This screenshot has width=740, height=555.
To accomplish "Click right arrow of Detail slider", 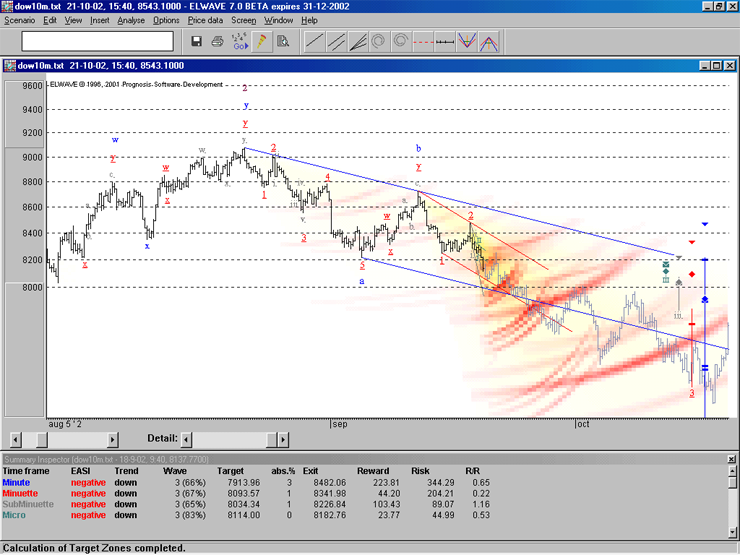I will (283, 439).
